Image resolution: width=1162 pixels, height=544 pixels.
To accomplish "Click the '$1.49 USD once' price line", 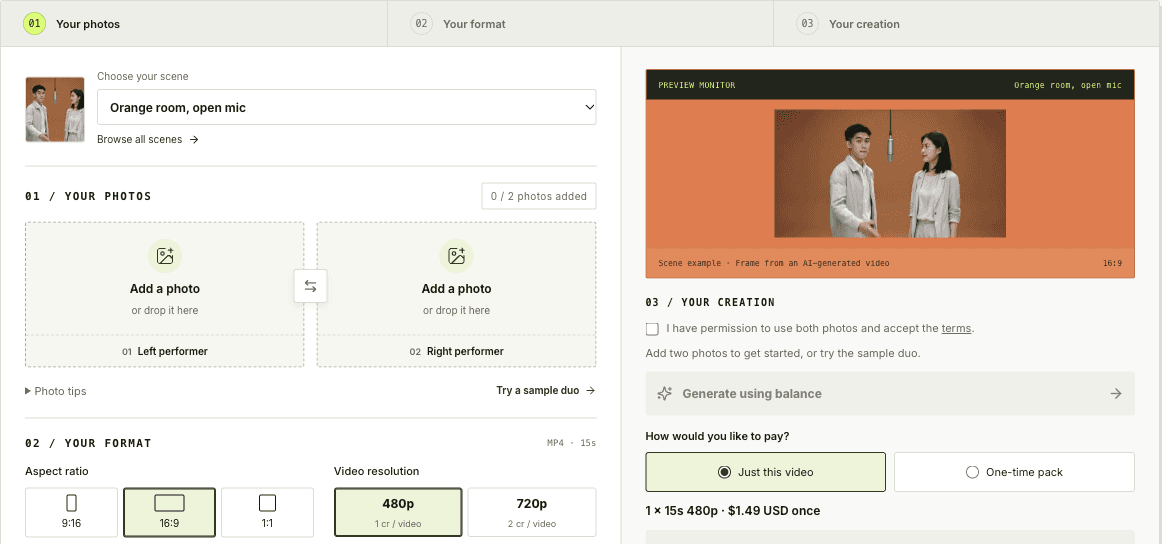I will [x=733, y=511].
